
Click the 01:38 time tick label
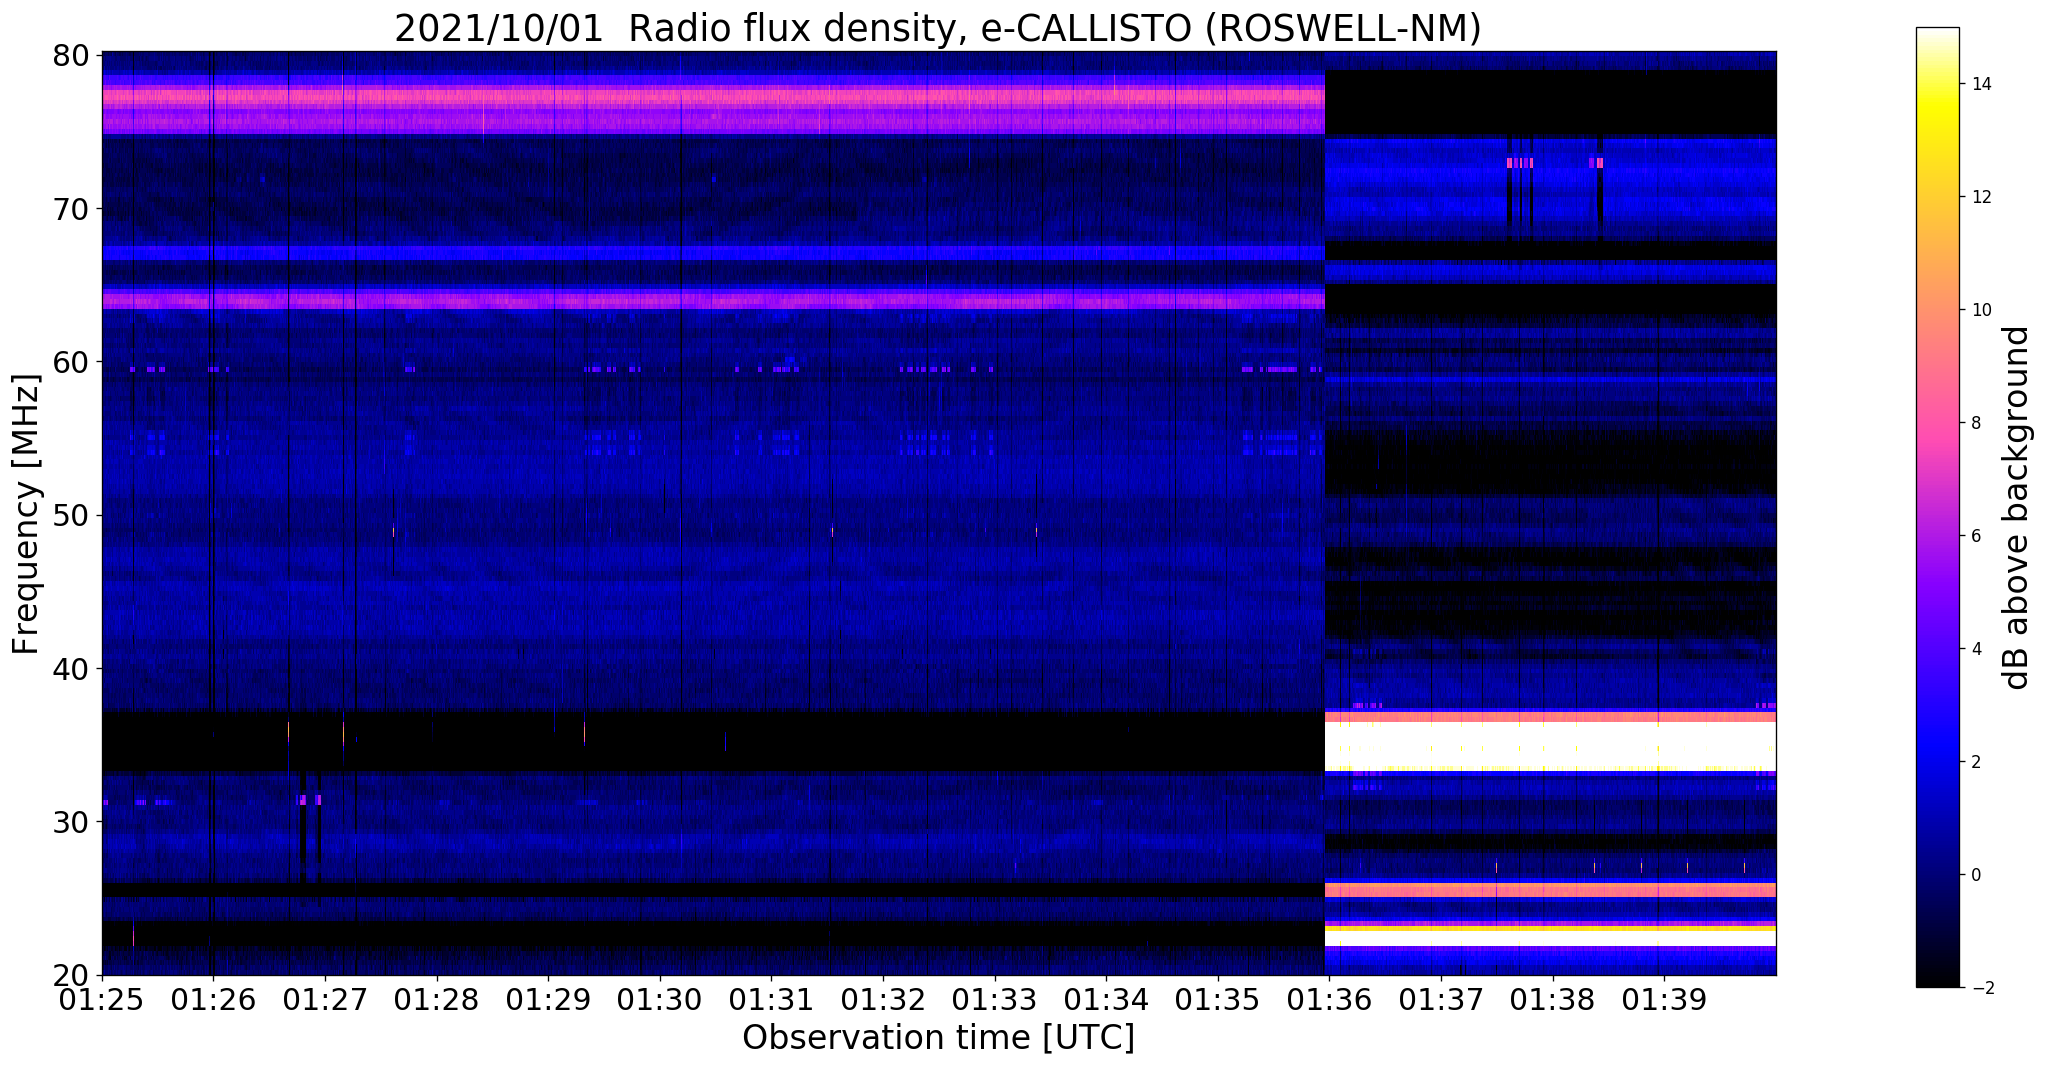(x=1552, y=998)
